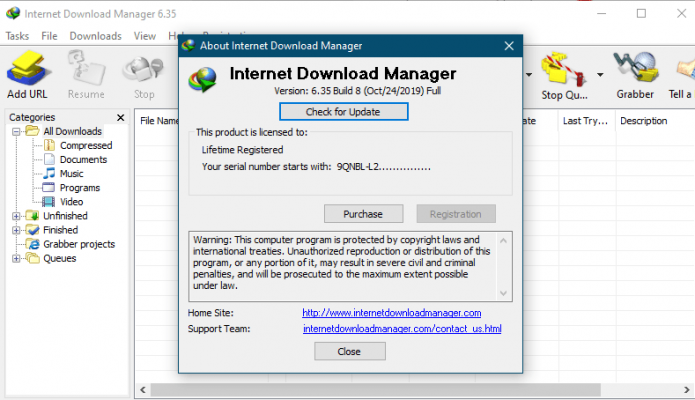695x400 pixels.
Task: Close the Categories panel
Action: coord(120,117)
